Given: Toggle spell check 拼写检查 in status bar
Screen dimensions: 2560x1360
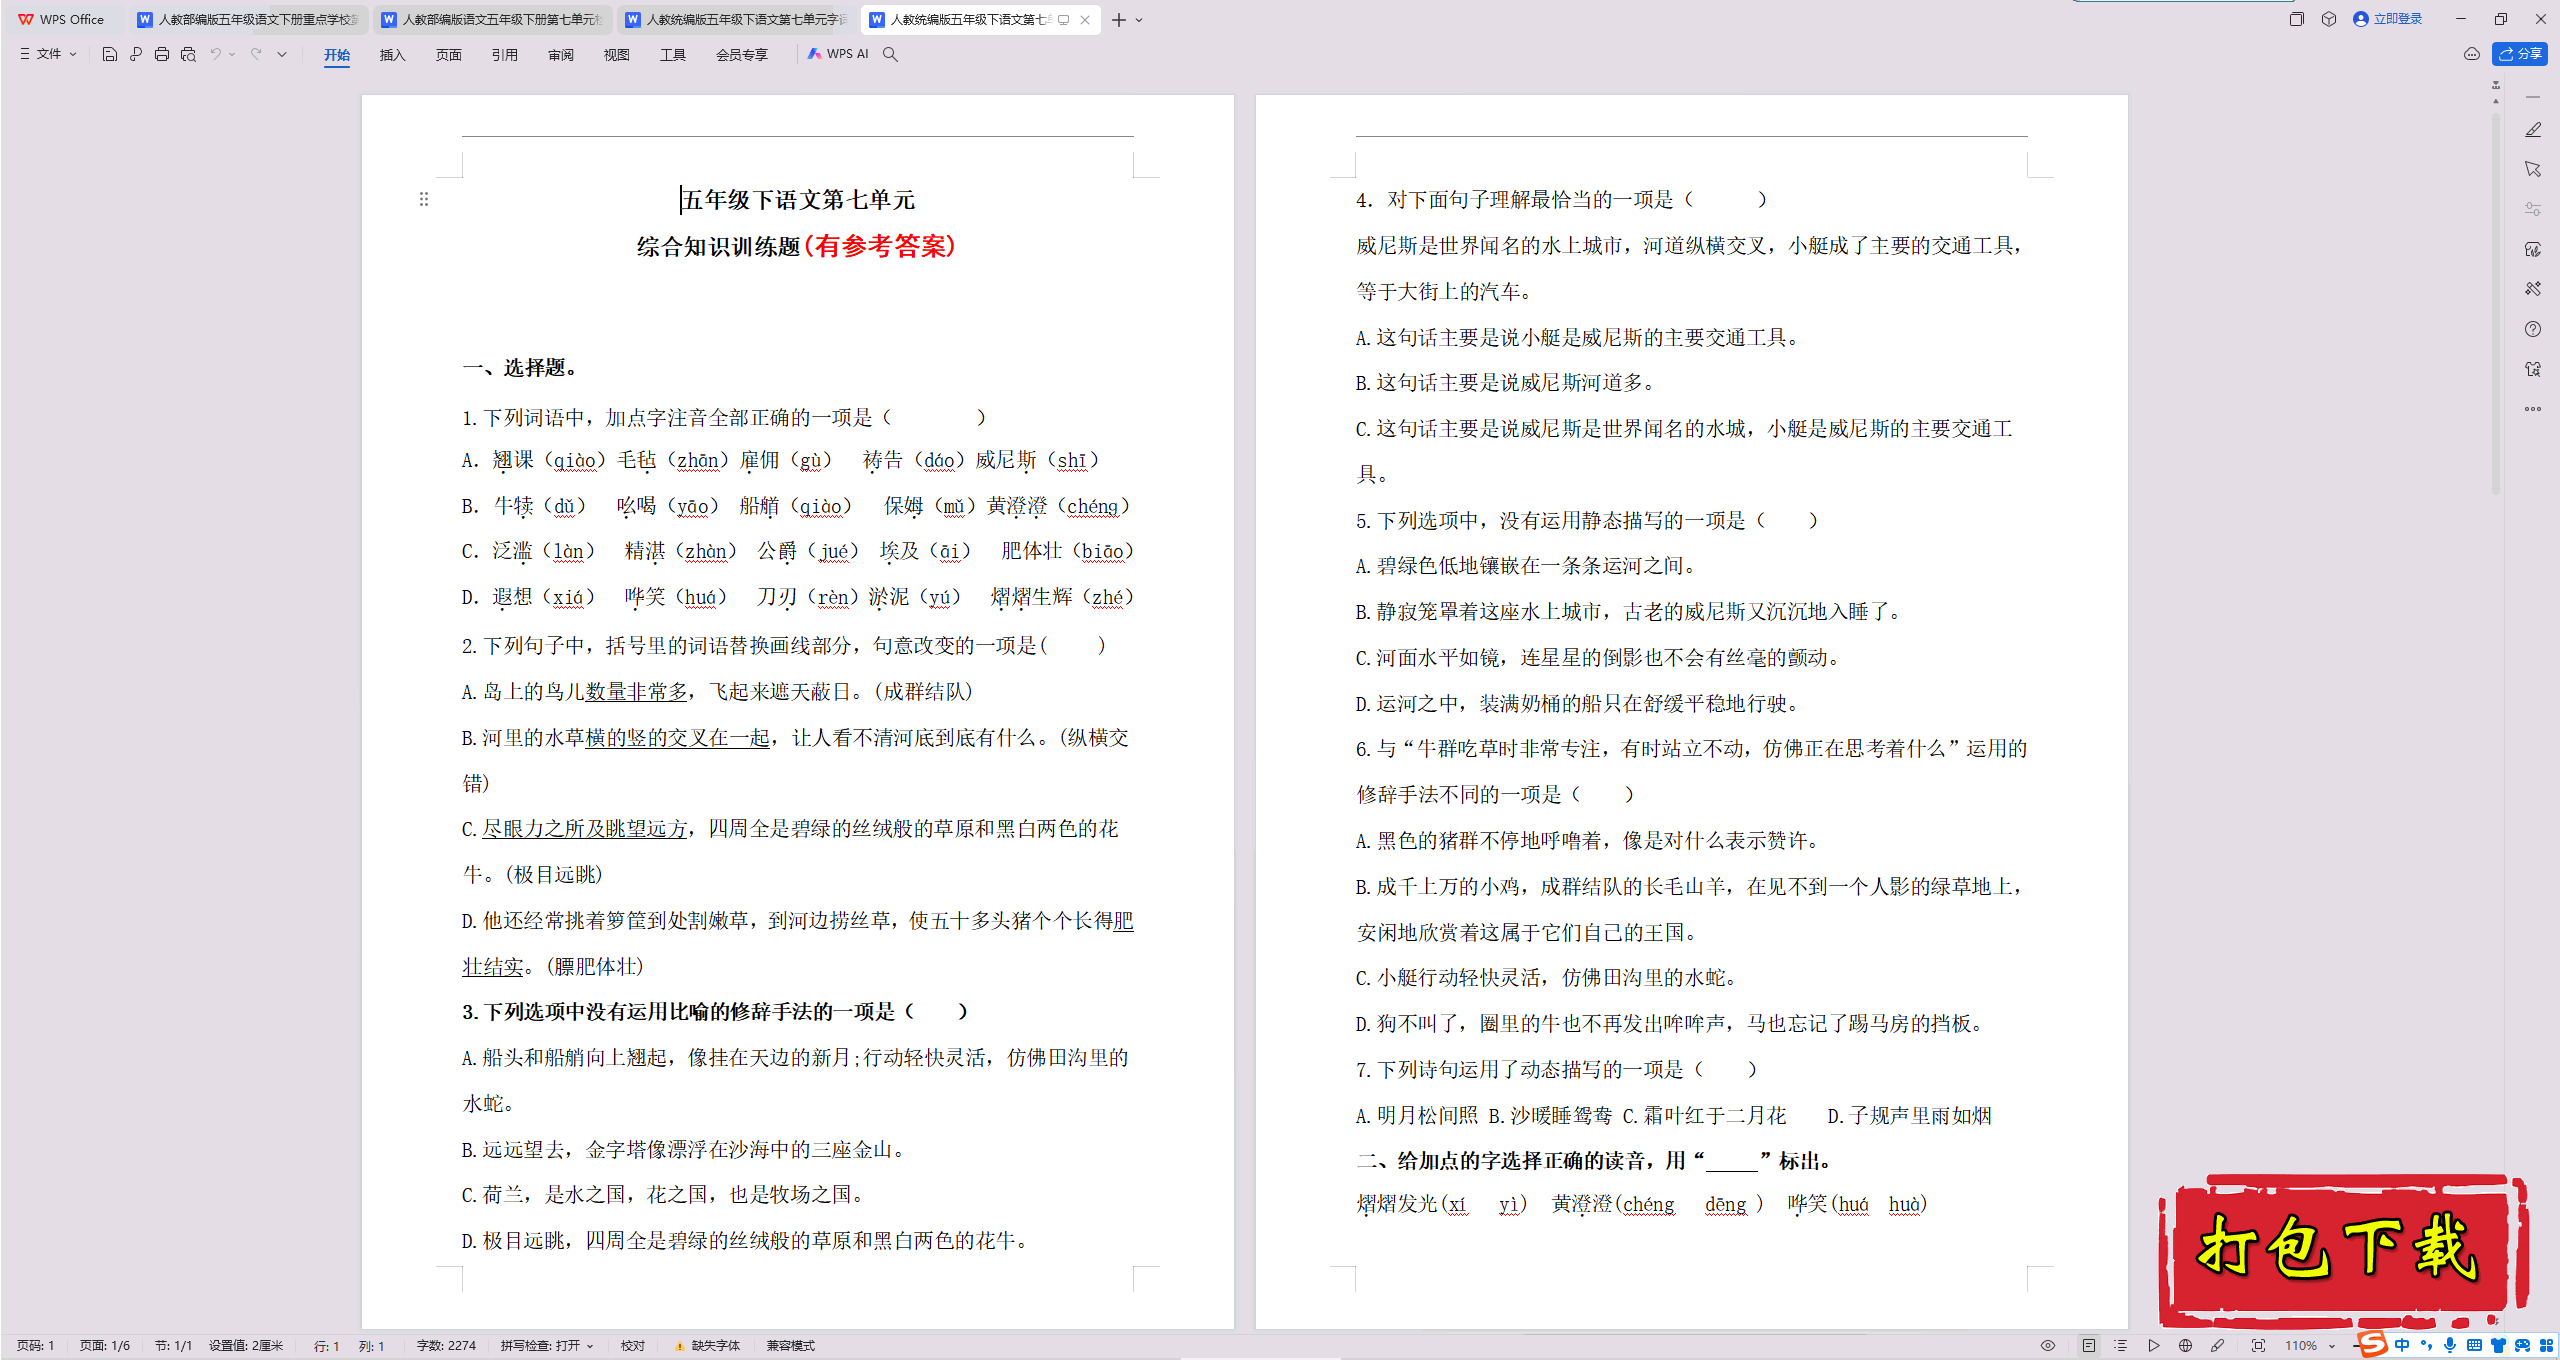Looking at the screenshot, I should [547, 1346].
